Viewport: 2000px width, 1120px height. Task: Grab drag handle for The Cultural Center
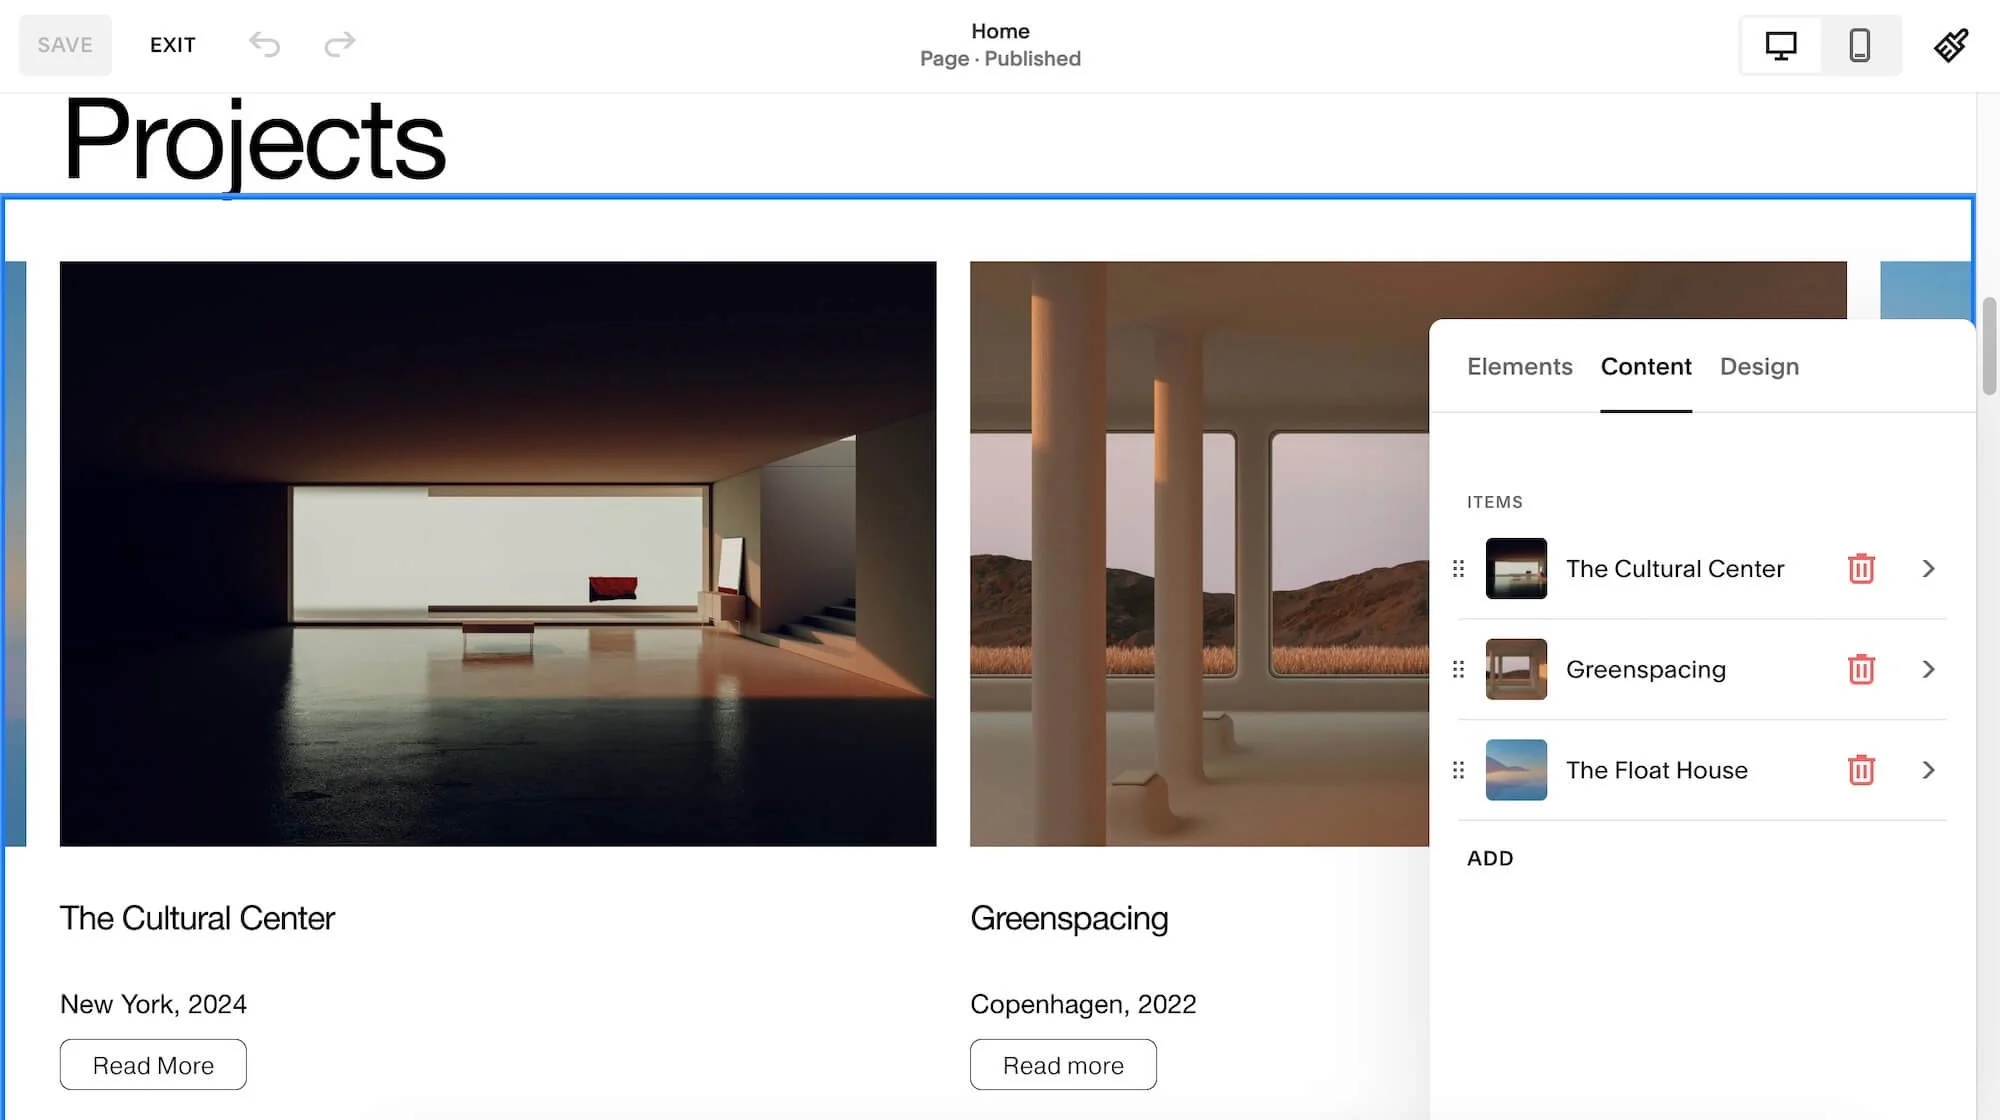(1458, 569)
